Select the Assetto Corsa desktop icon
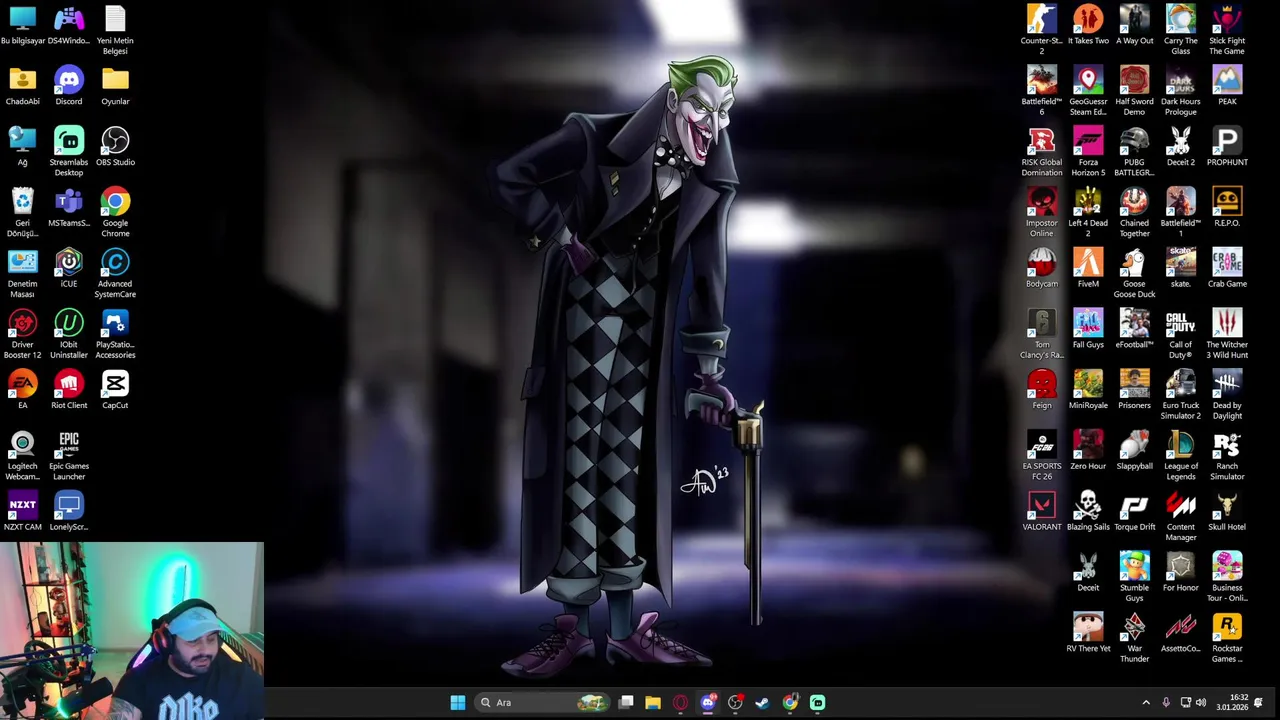This screenshot has width=1280, height=720. [1181, 627]
